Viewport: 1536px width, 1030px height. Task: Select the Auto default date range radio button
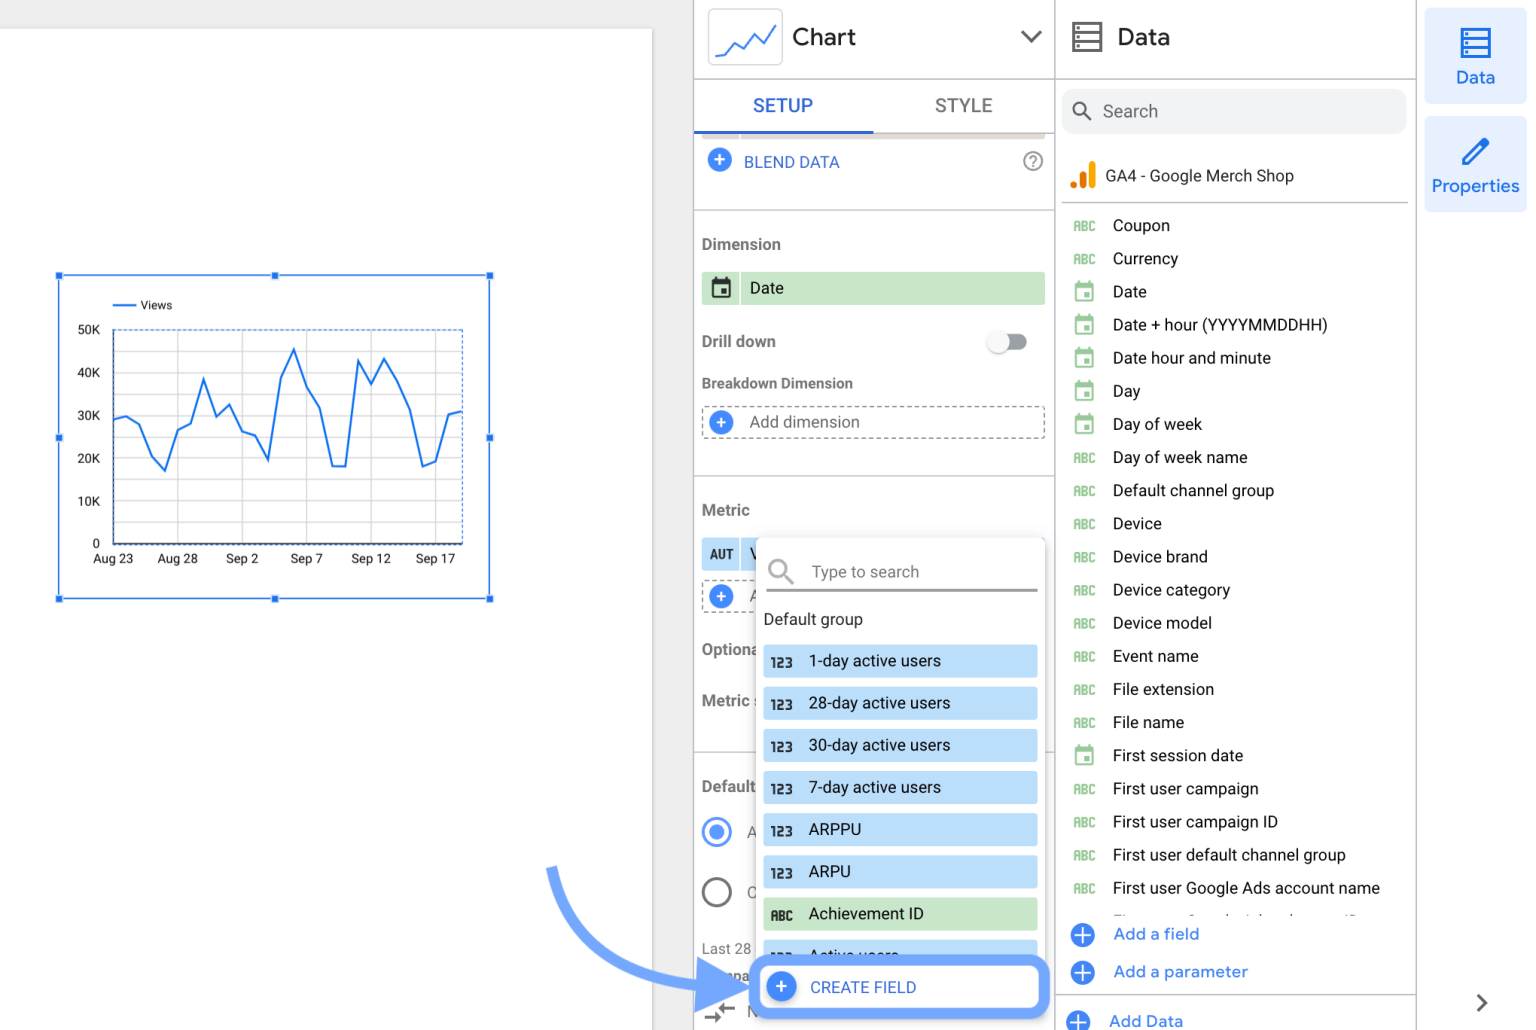(x=716, y=831)
